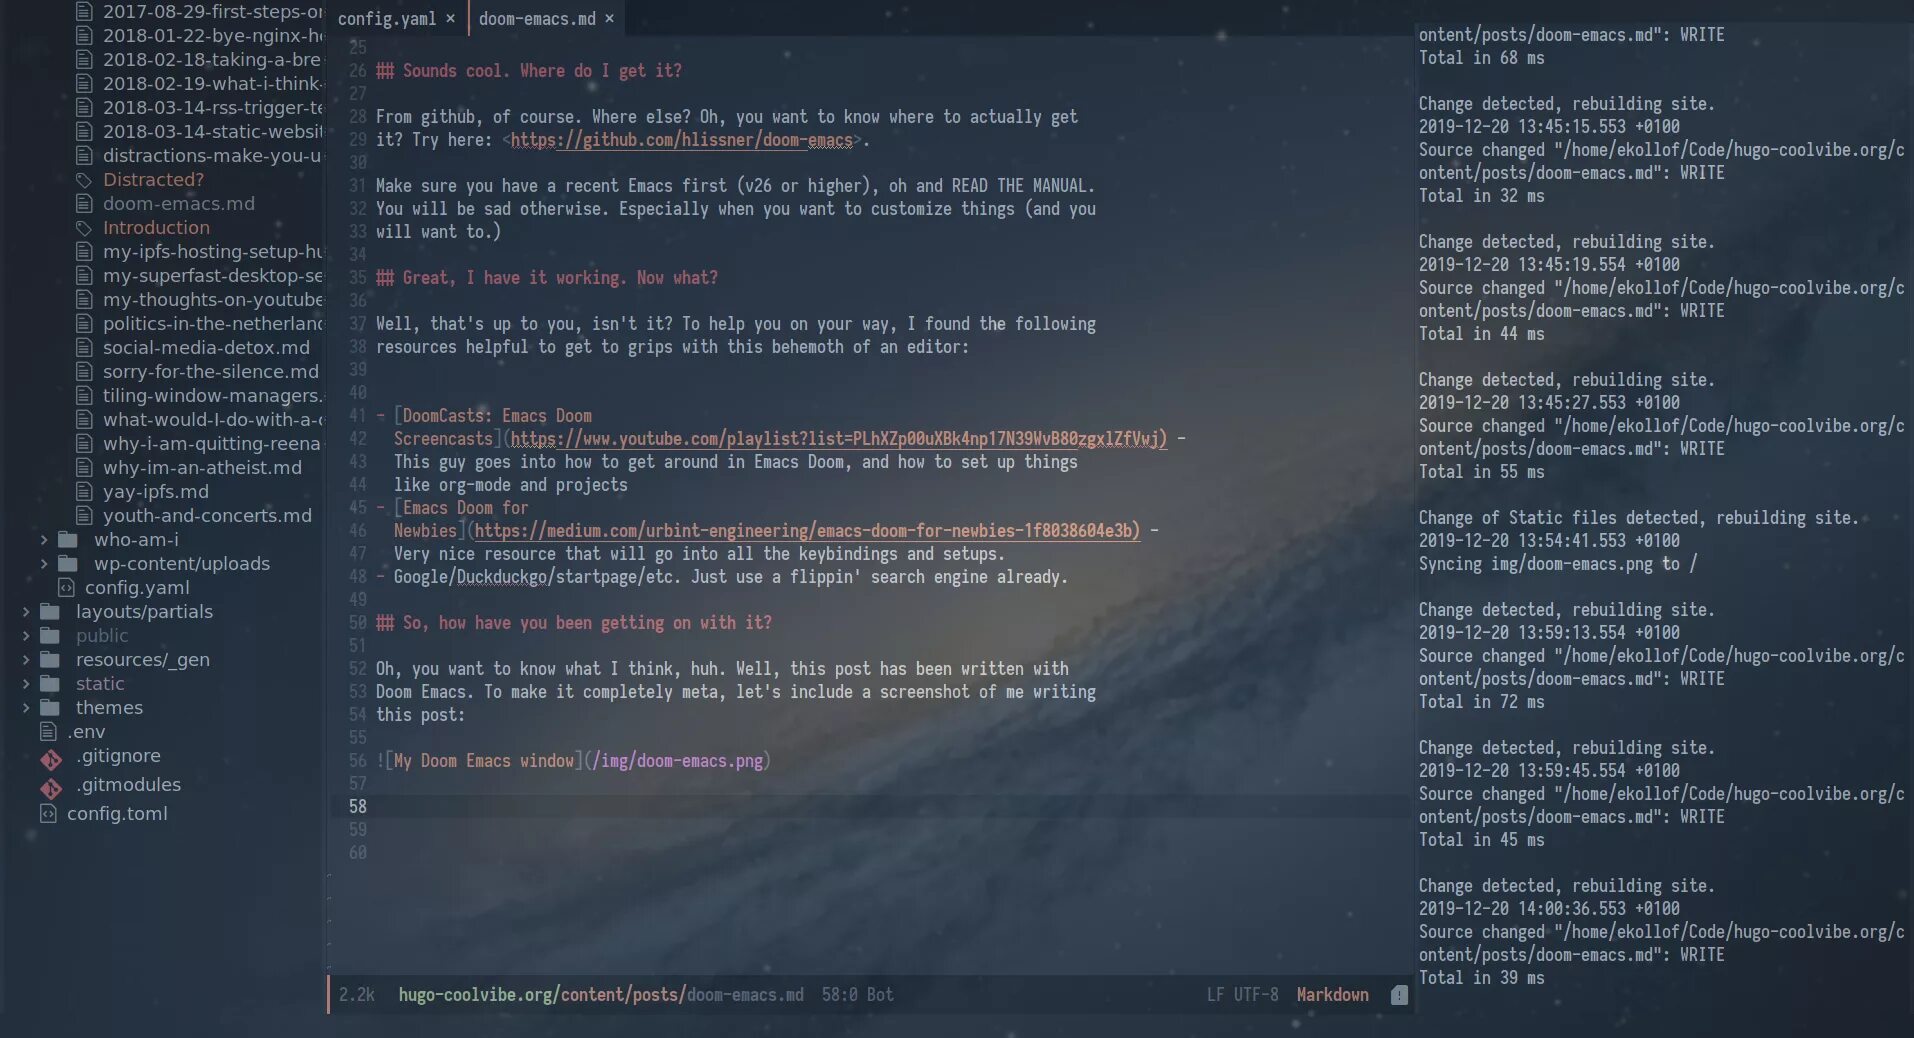The width and height of the screenshot is (1914, 1038).
Task: Click the resources/_gen folder icon
Action: click(x=50, y=660)
